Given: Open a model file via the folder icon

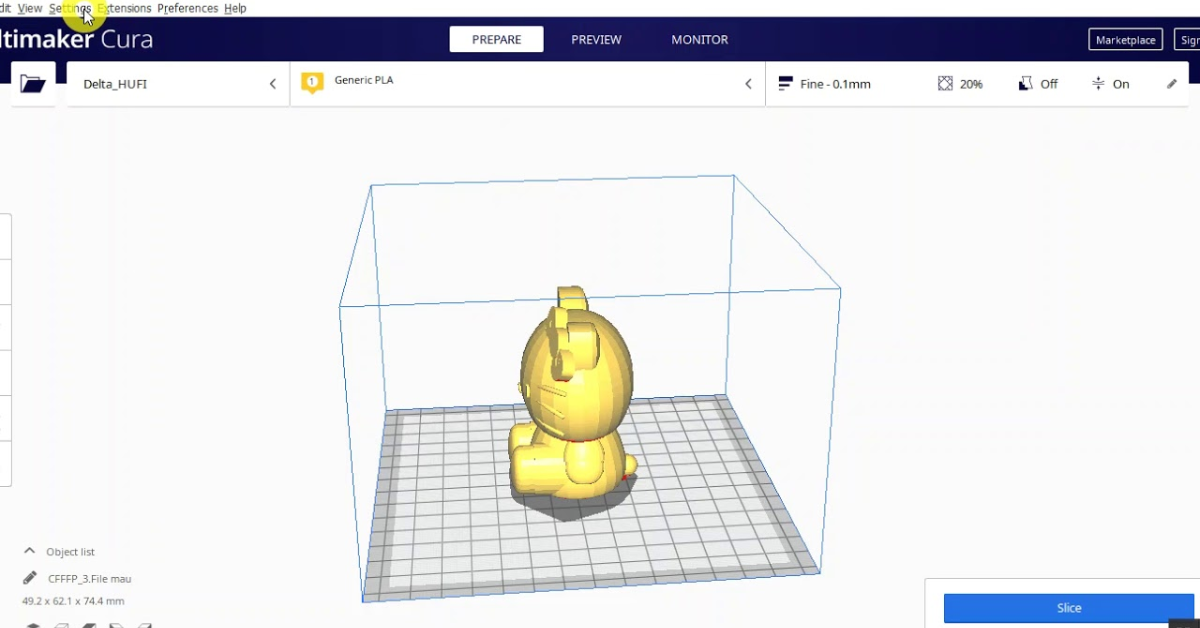Looking at the screenshot, I should tap(33, 83).
